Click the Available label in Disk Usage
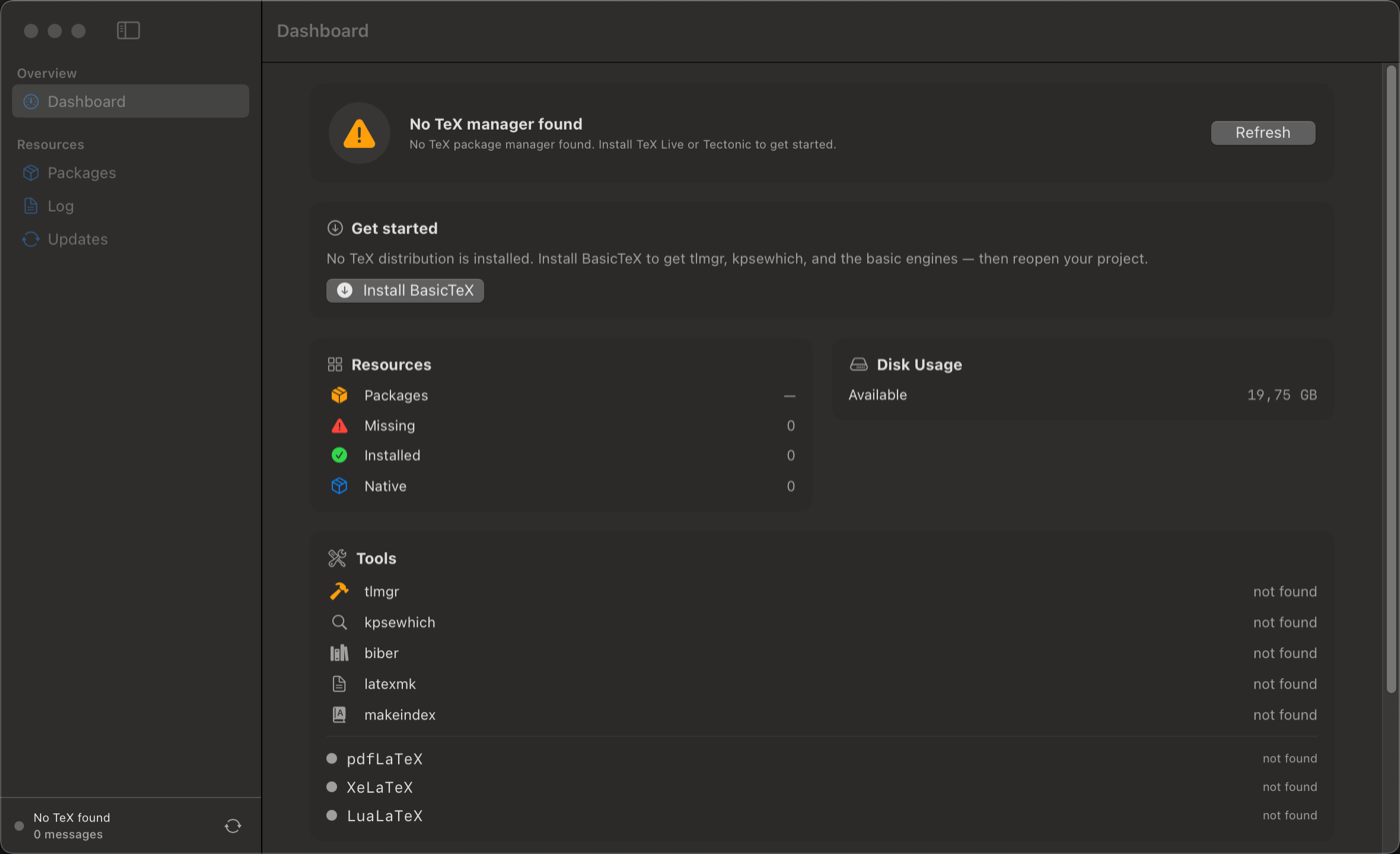Screen dimensions: 1400x854 click(x=878, y=395)
